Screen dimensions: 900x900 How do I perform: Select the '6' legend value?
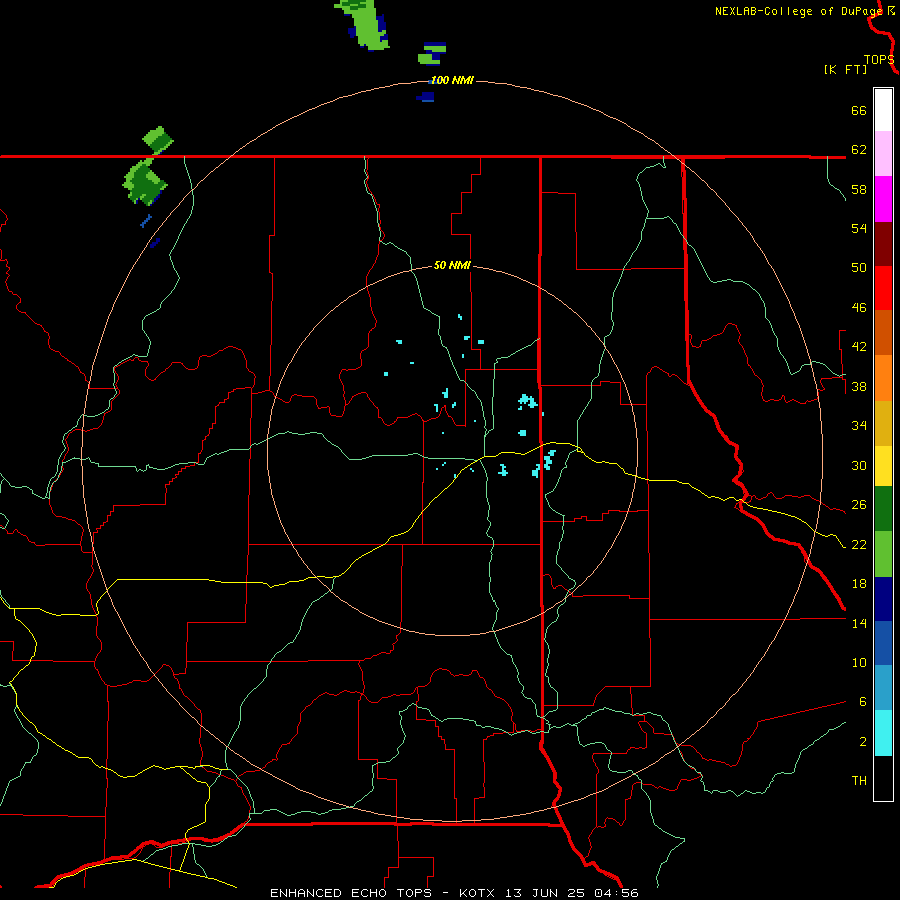pyautogui.click(x=862, y=701)
